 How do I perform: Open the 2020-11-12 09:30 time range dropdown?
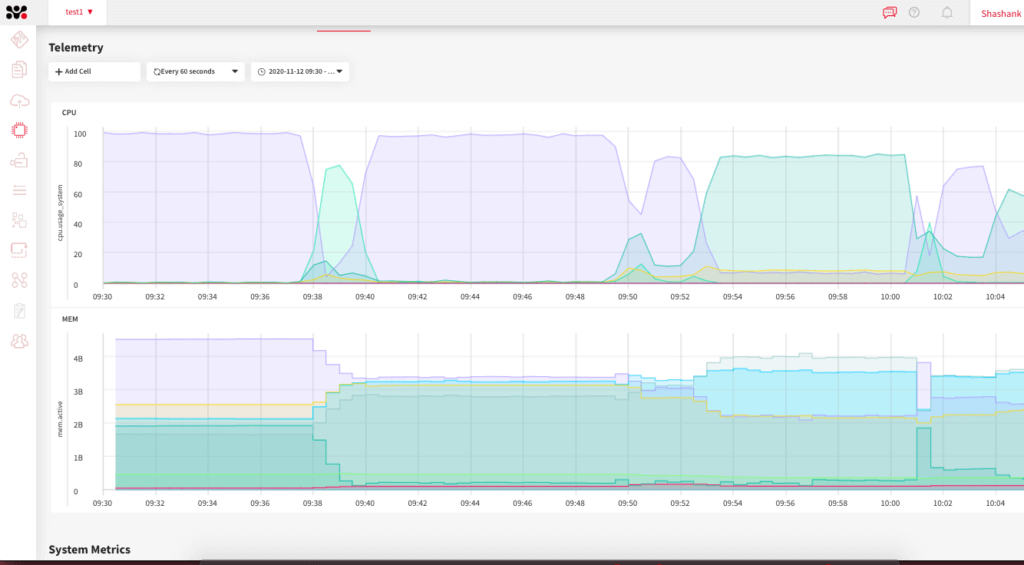point(300,72)
